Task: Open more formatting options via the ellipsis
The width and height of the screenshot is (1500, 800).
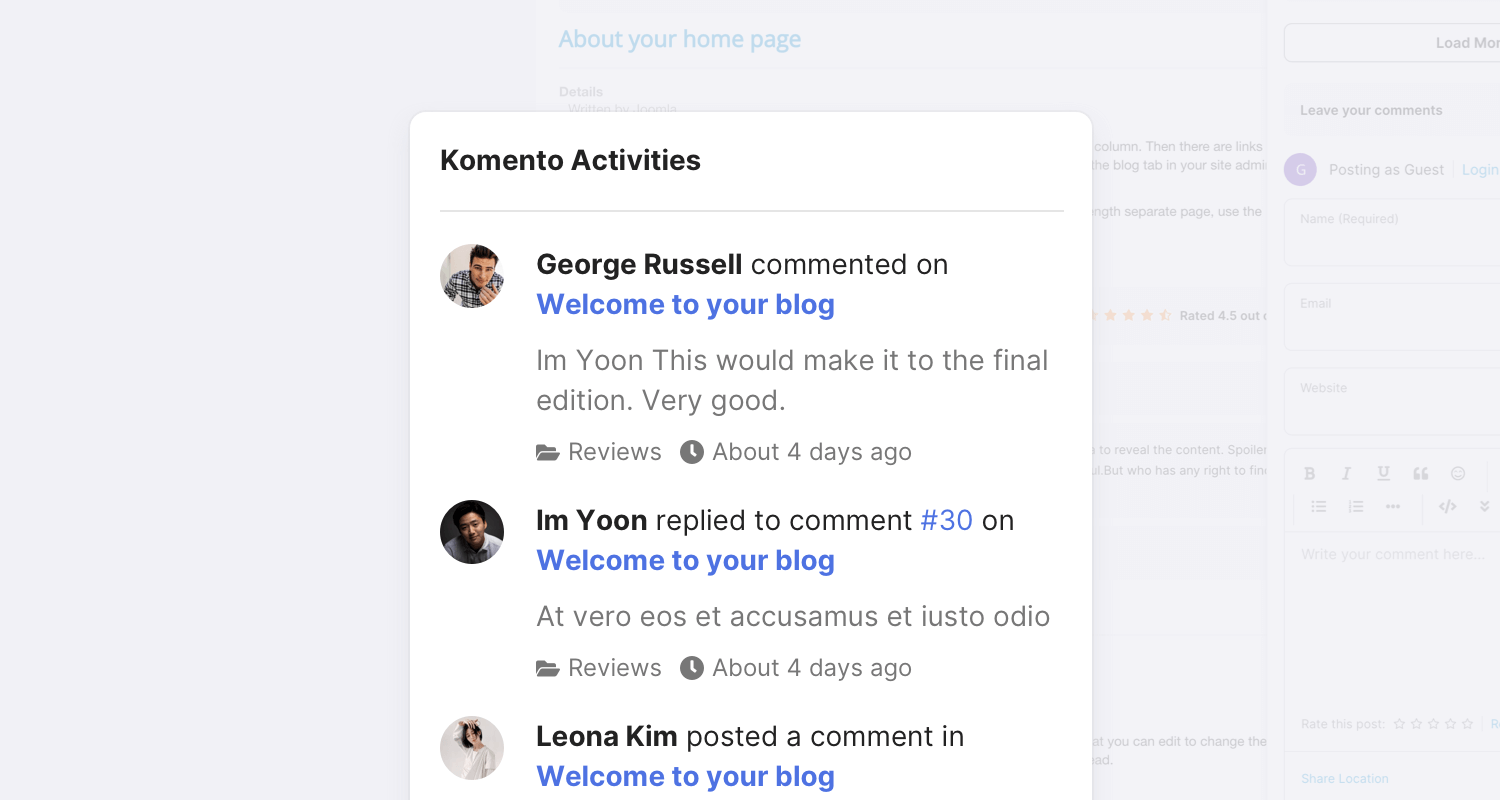Action: 1393,506
